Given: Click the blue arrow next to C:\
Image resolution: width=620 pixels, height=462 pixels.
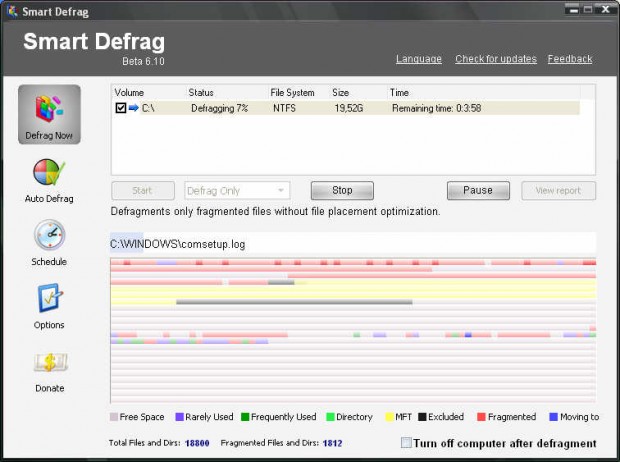Looking at the screenshot, I should click(x=134, y=108).
